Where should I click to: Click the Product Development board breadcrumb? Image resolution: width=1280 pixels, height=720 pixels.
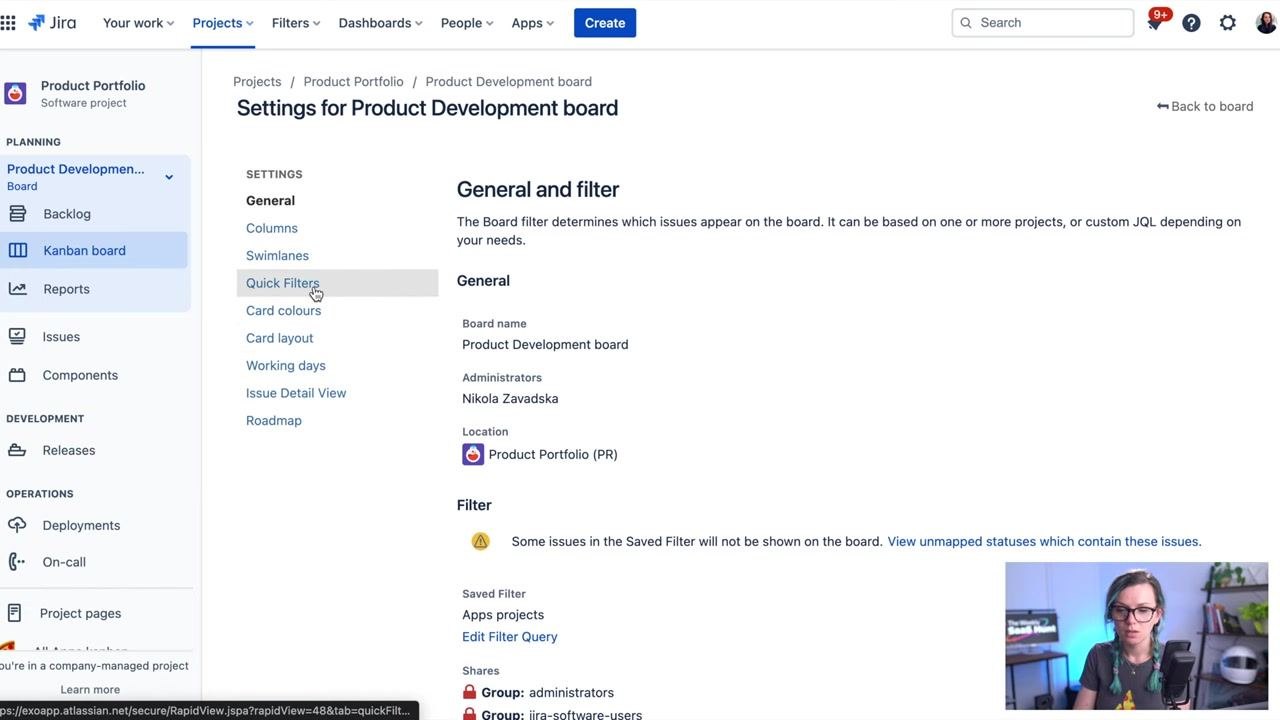(509, 81)
